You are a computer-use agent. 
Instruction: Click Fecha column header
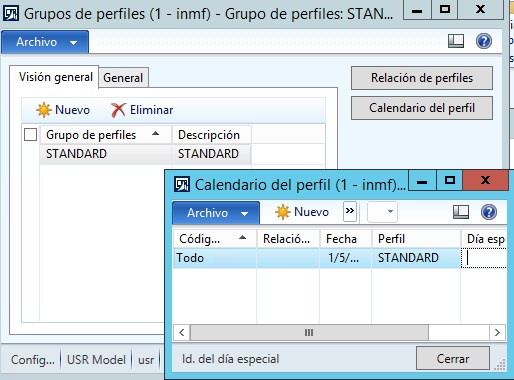pyautogui.click(x=346, y=239)
